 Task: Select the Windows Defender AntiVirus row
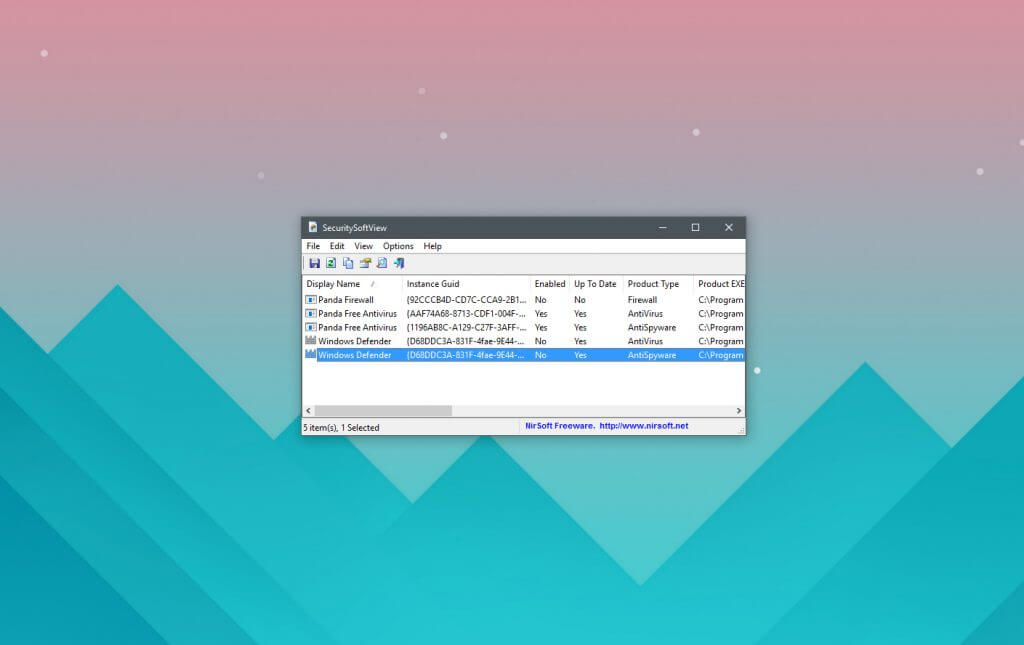coord(355,341)
